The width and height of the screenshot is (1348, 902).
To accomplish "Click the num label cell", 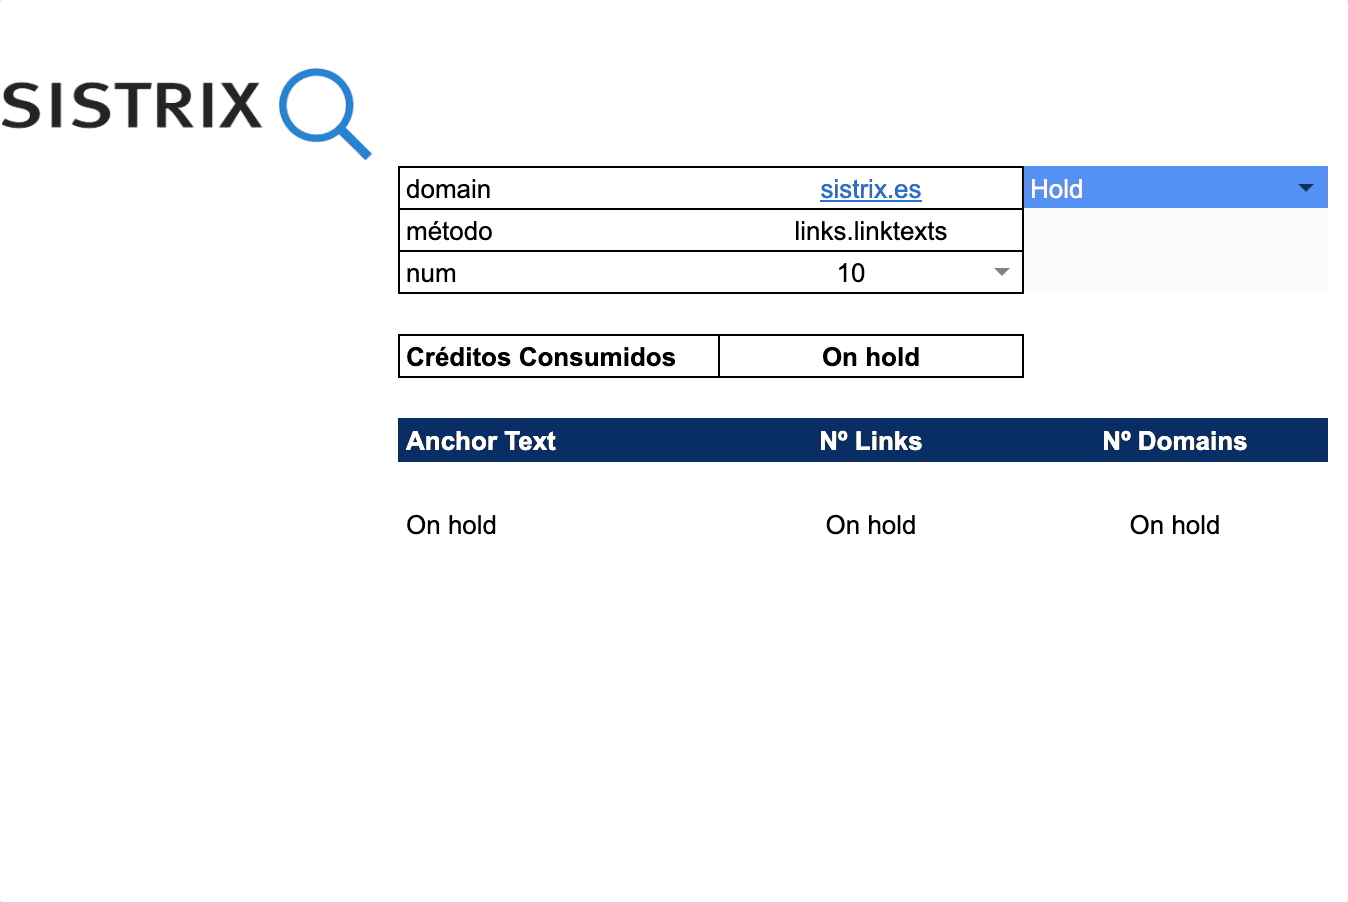I will pyautogui.click(x=432, y=273).
